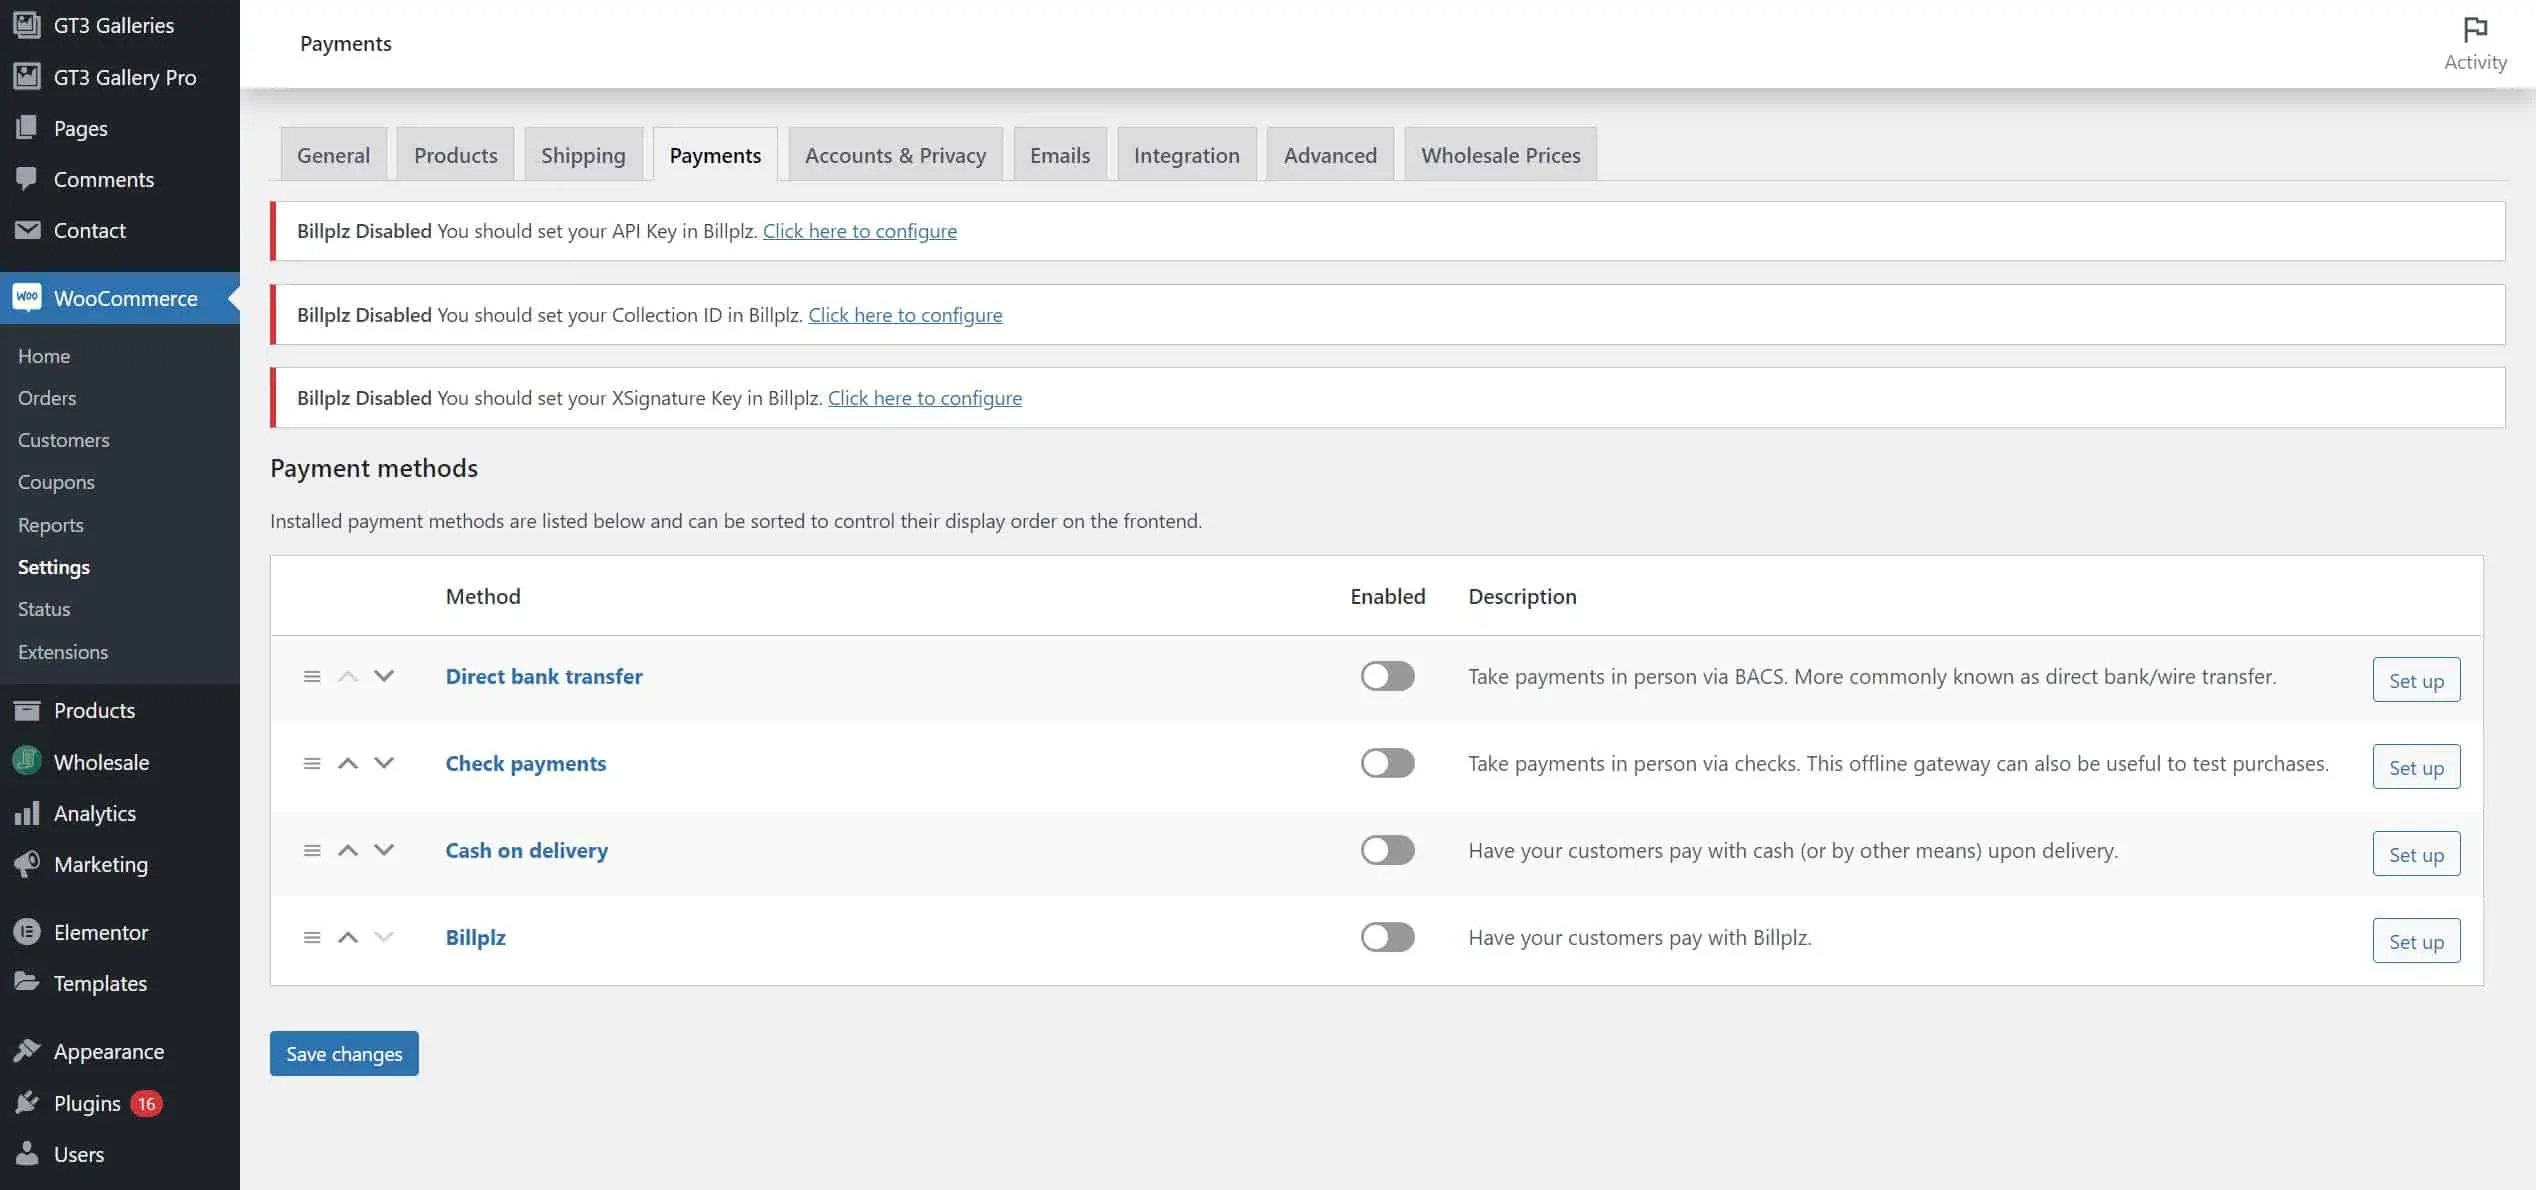Move Cash on delivery up

[348, 850]
